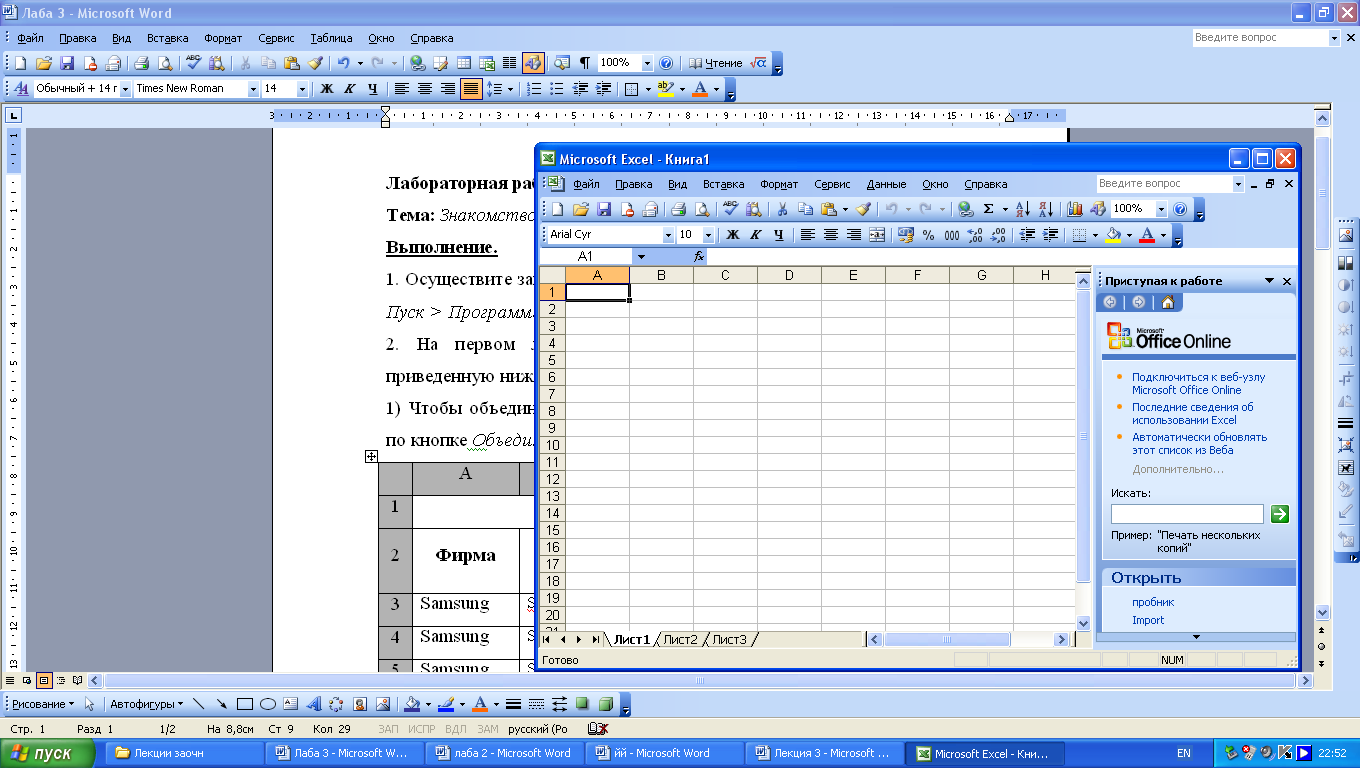
Task: Click Excel Format Painter brush
Action: tap(864, 209)
